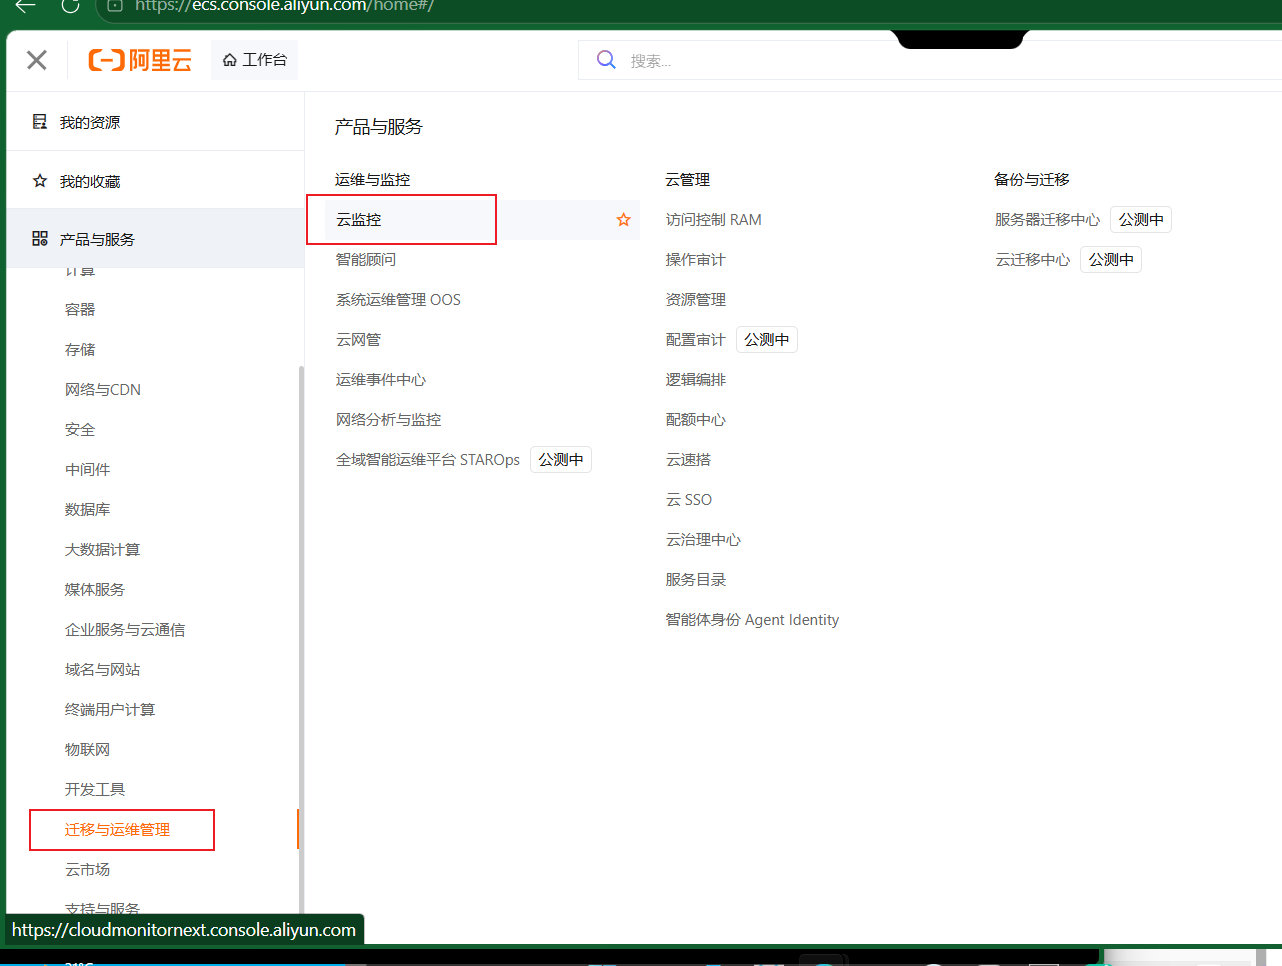Close the navigation panel with the X icon
This screenshot has height=966, width=1282.
[37, 60]
